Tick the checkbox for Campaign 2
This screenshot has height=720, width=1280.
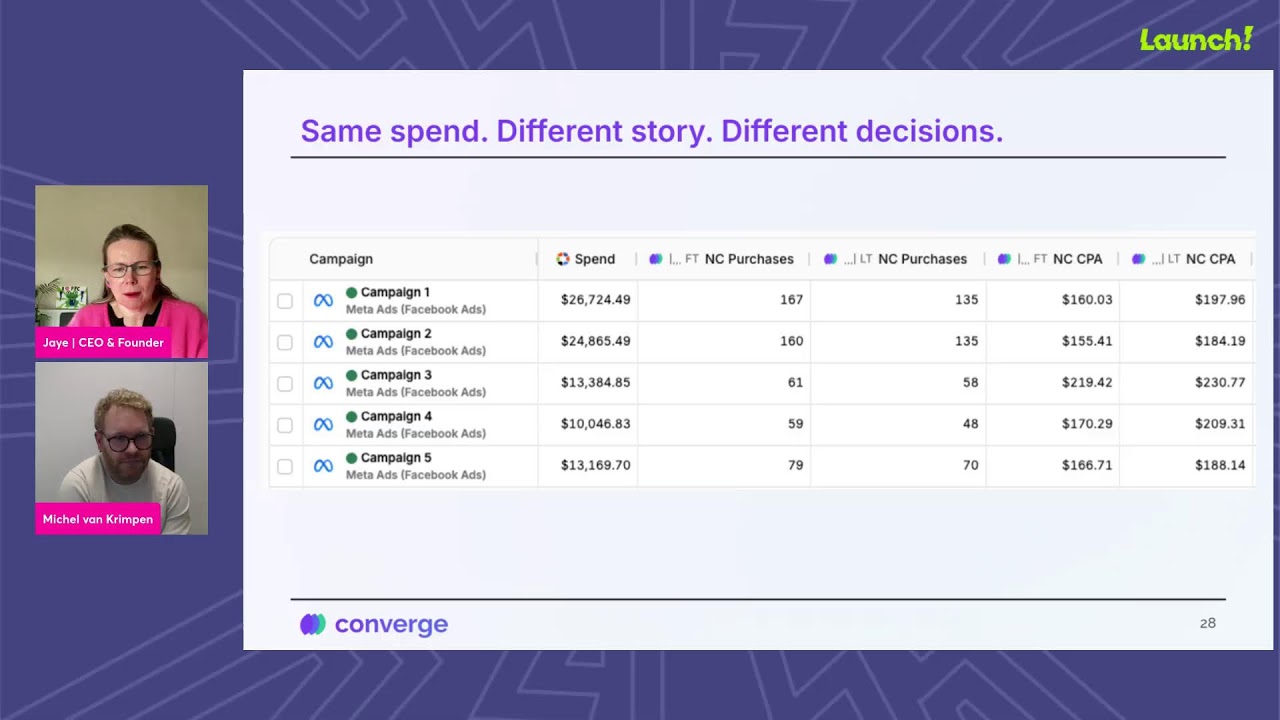tap(285, 342)
